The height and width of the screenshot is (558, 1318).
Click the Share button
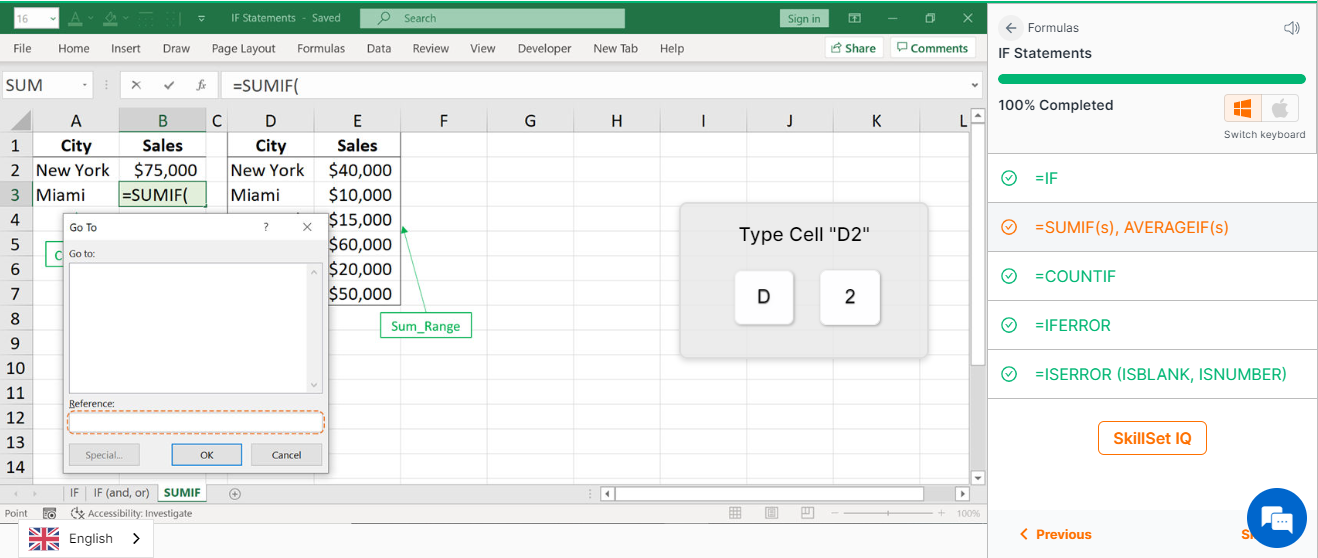coord(853,48)
